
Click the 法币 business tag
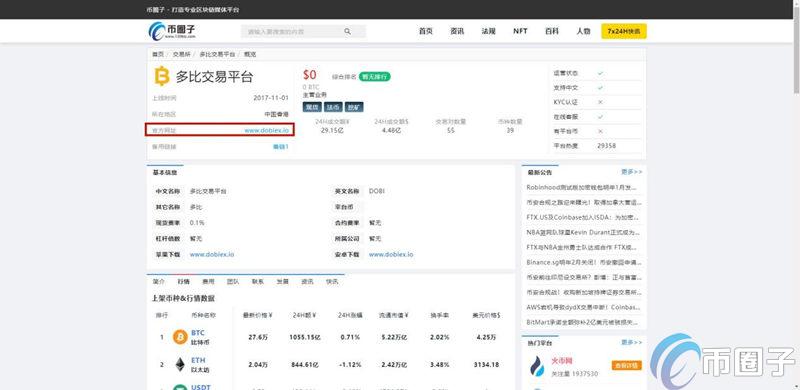pos(333,107)
